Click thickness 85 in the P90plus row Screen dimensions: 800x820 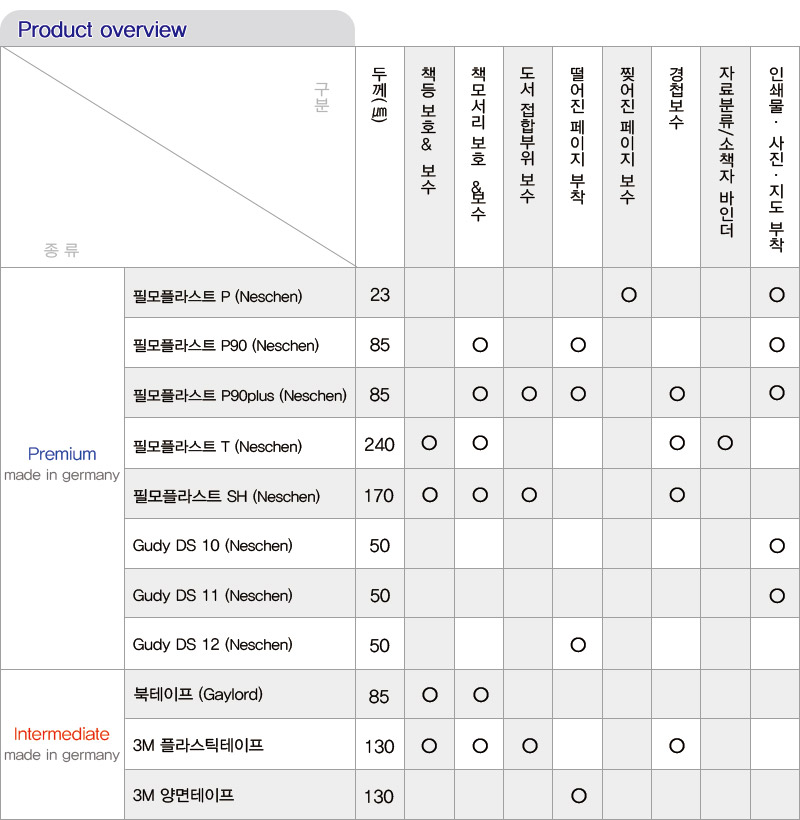tap(380, 395)
